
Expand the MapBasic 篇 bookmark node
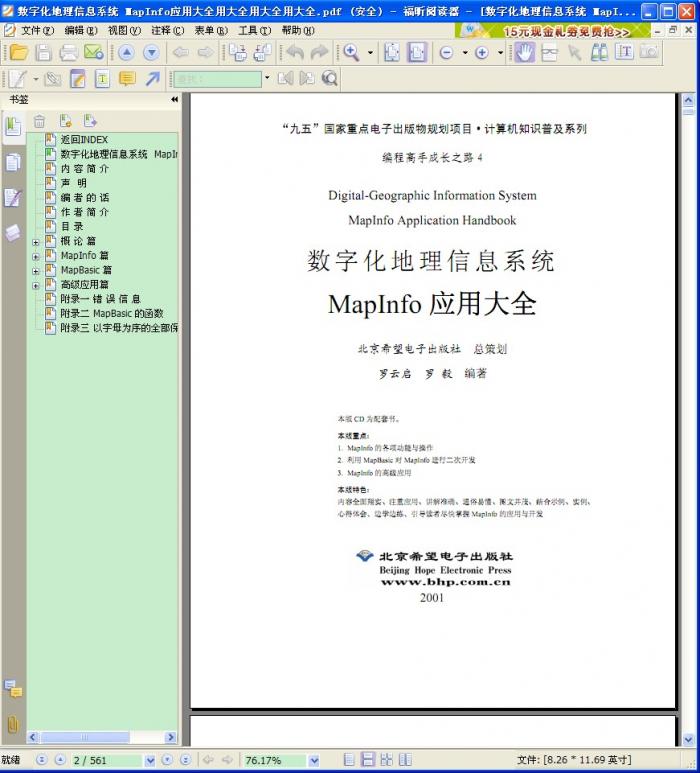36,270
